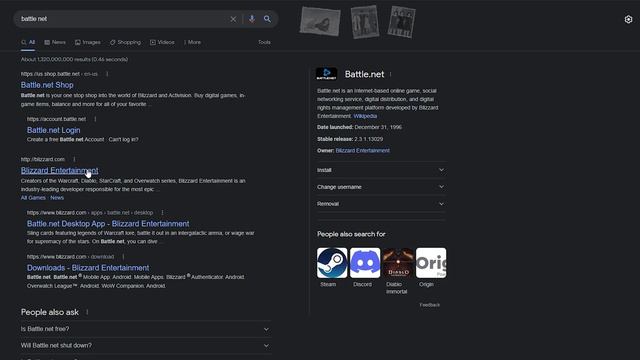The height and width of the screenshot is (360, 640).
Task: Click 'Date launched' line in panel
Action: [x=359, y=127]
